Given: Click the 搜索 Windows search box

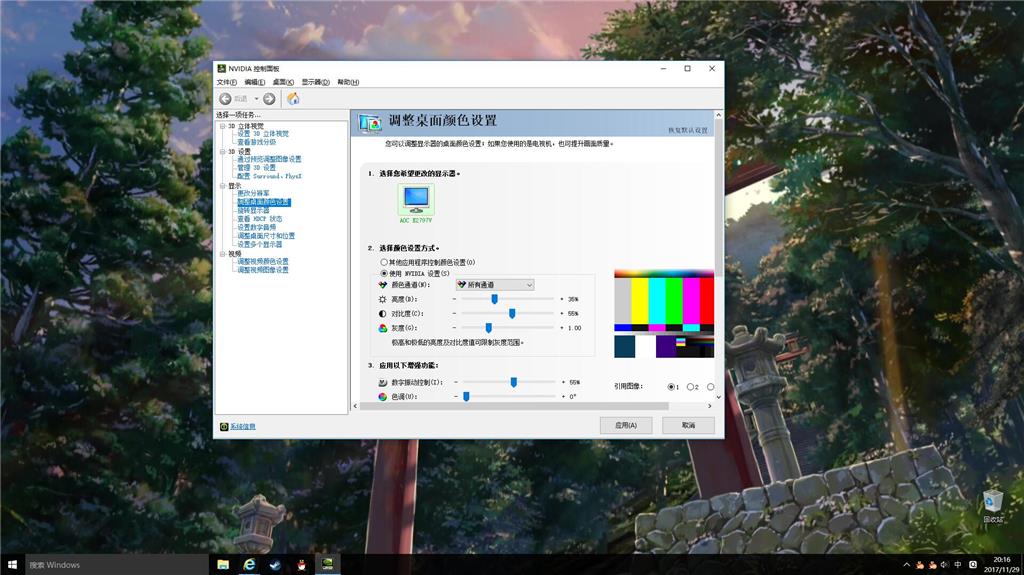Looking at the screenshot, I should pyautogui.click(x=116, y=565).
